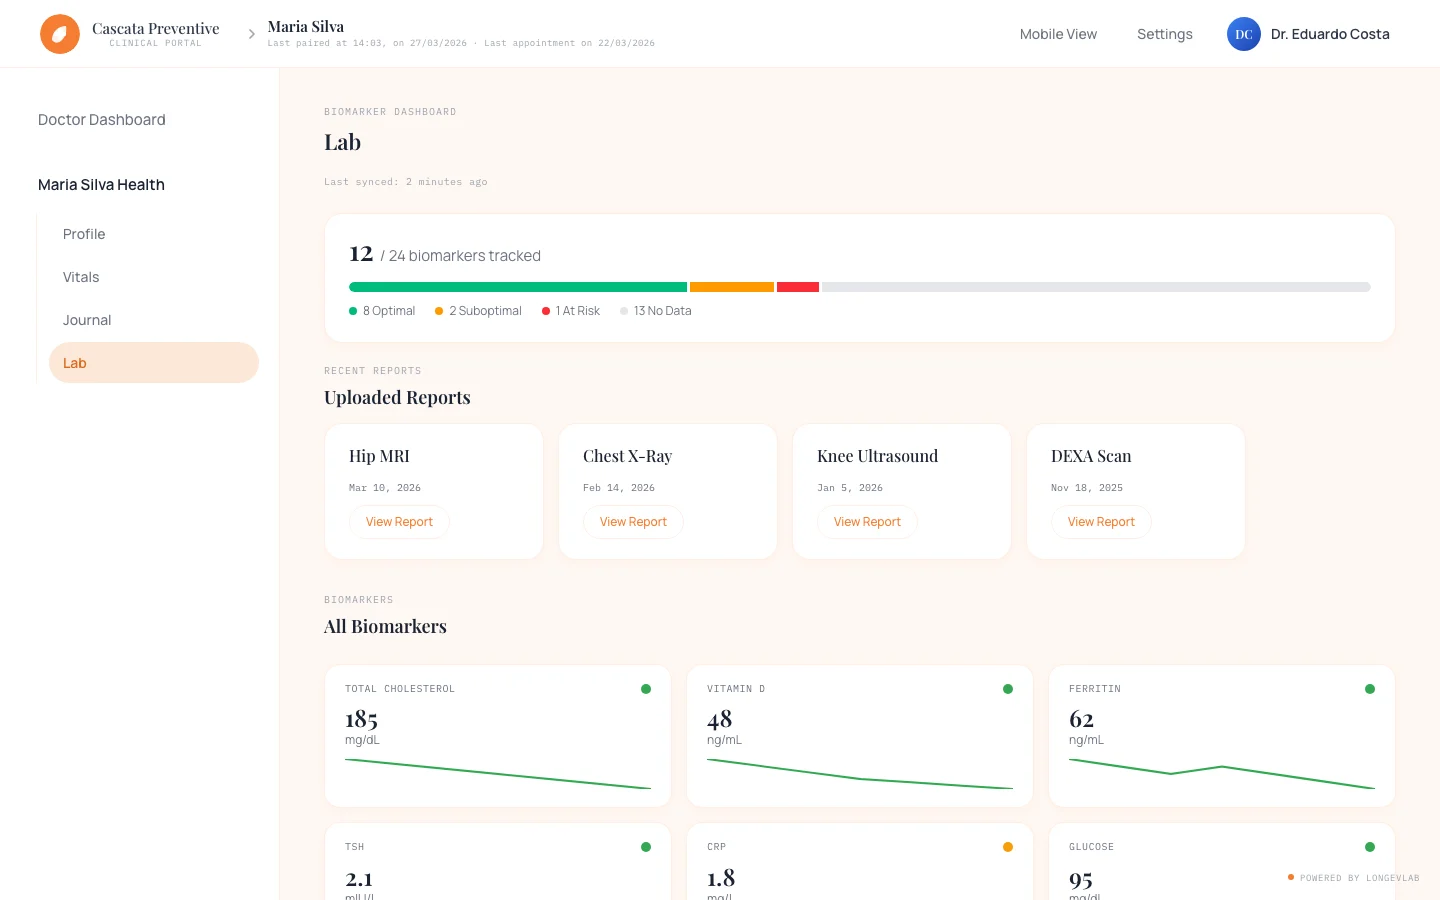Click the Maria Silva patient name in header
This screenshot has height=900, width=1440.
tap(306, 27)
